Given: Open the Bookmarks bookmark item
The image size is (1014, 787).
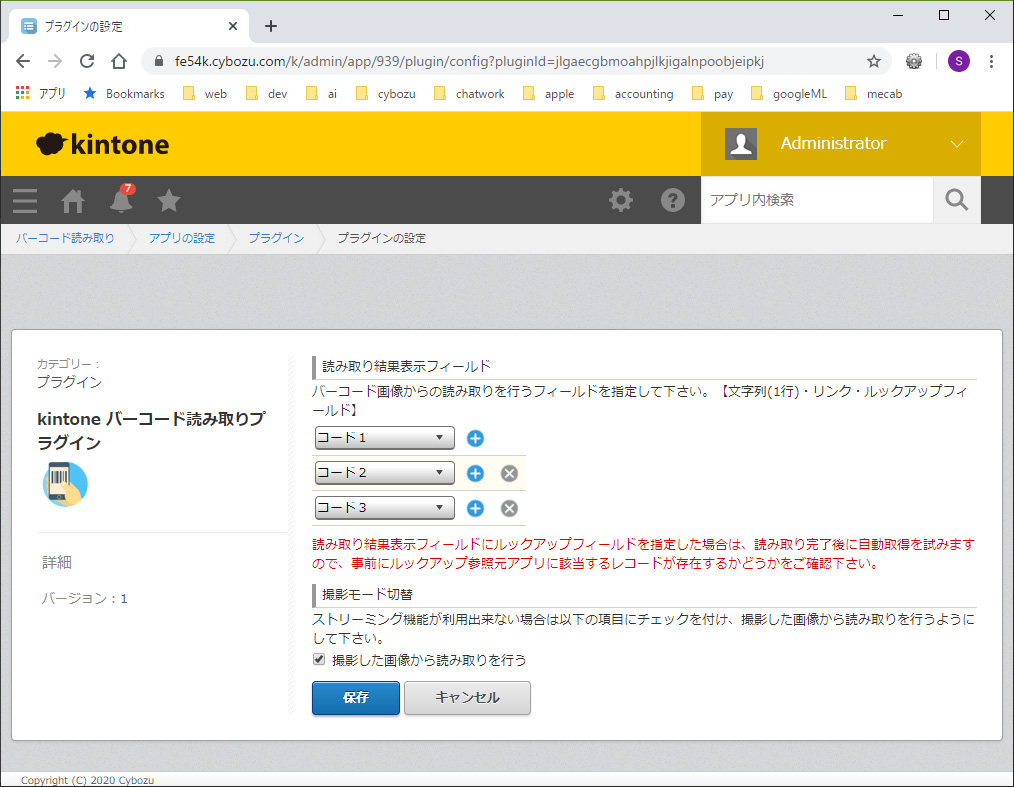Looking at the screenshot, I should click(x=124, y=94).
